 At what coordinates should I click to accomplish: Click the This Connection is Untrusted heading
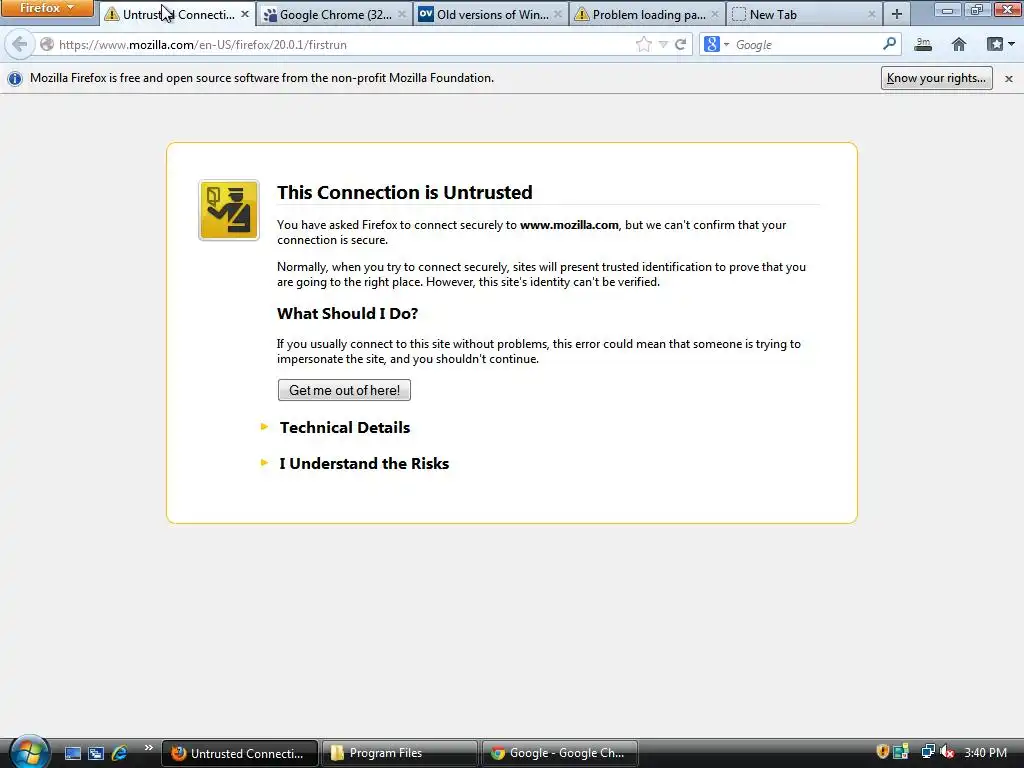click(x=404, y=193)
